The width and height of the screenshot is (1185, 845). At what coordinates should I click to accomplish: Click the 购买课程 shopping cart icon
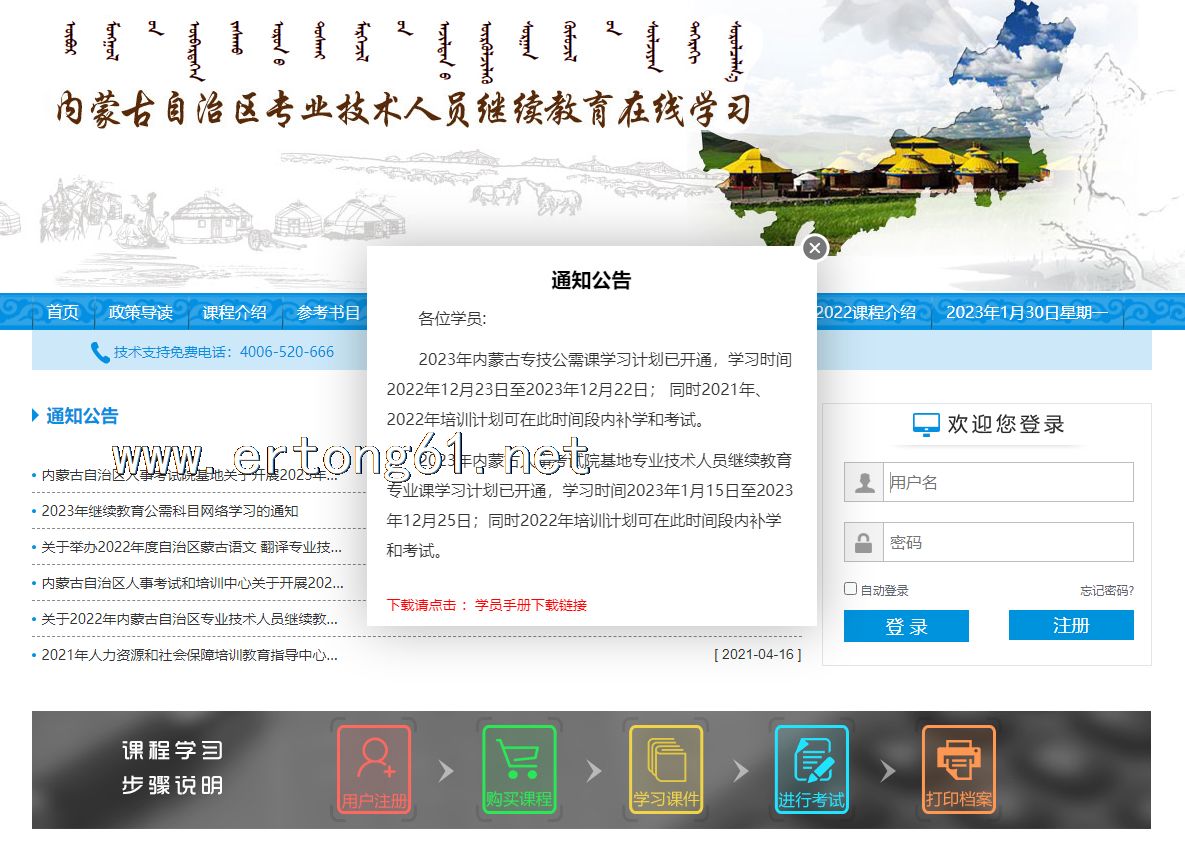point(519,769)
